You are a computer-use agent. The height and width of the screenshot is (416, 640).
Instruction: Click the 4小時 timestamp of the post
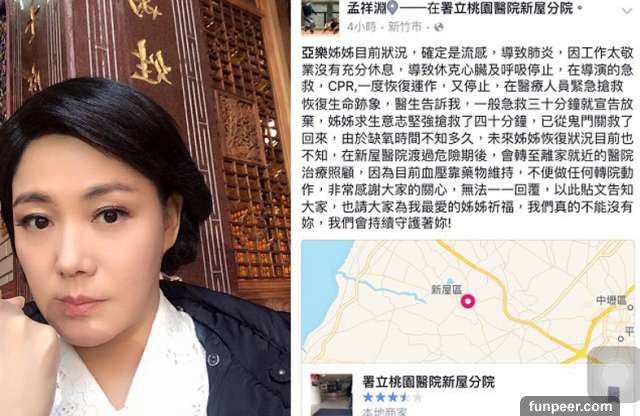coord(362,27)
